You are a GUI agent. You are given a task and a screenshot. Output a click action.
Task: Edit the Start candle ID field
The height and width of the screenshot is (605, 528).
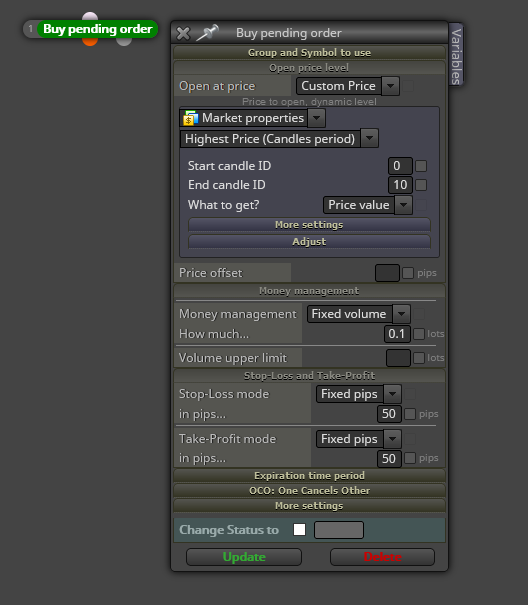(400, 166)
